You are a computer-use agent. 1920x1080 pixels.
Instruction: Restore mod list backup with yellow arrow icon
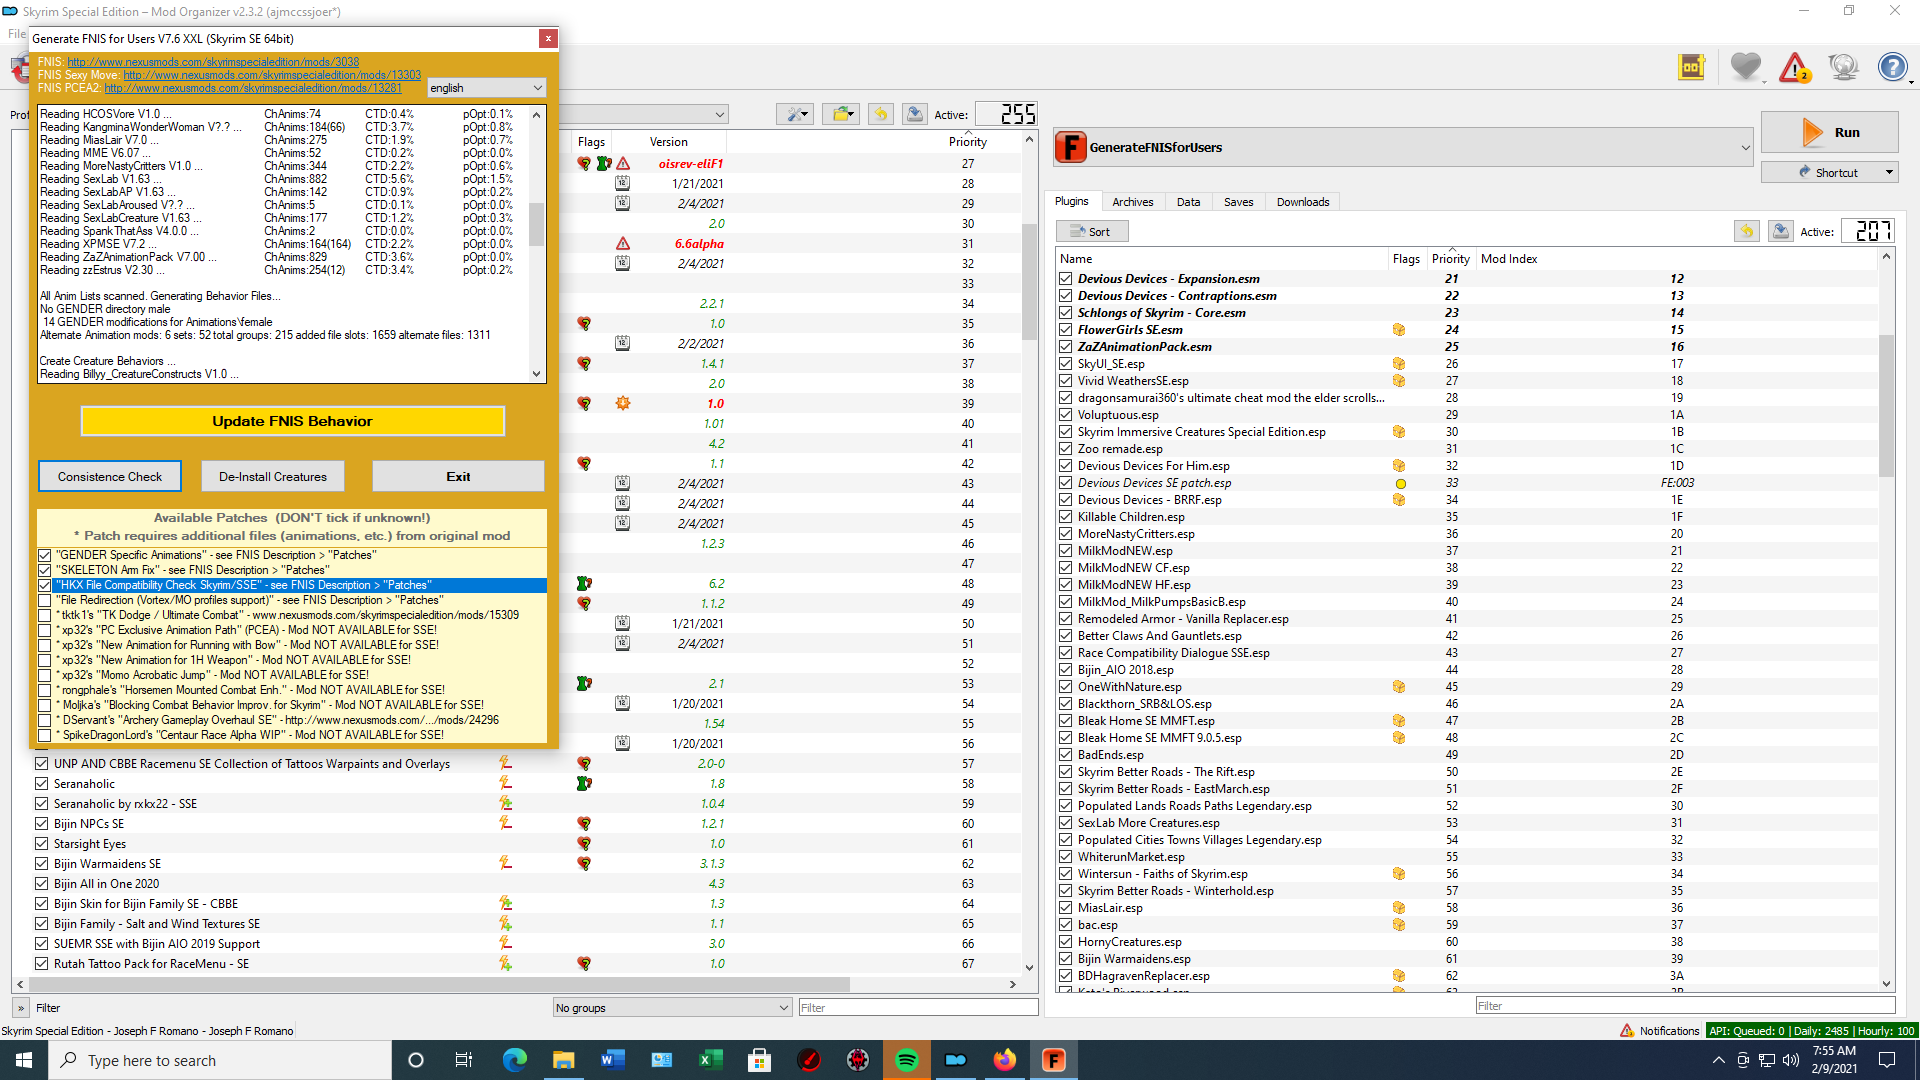coord(881,115)
